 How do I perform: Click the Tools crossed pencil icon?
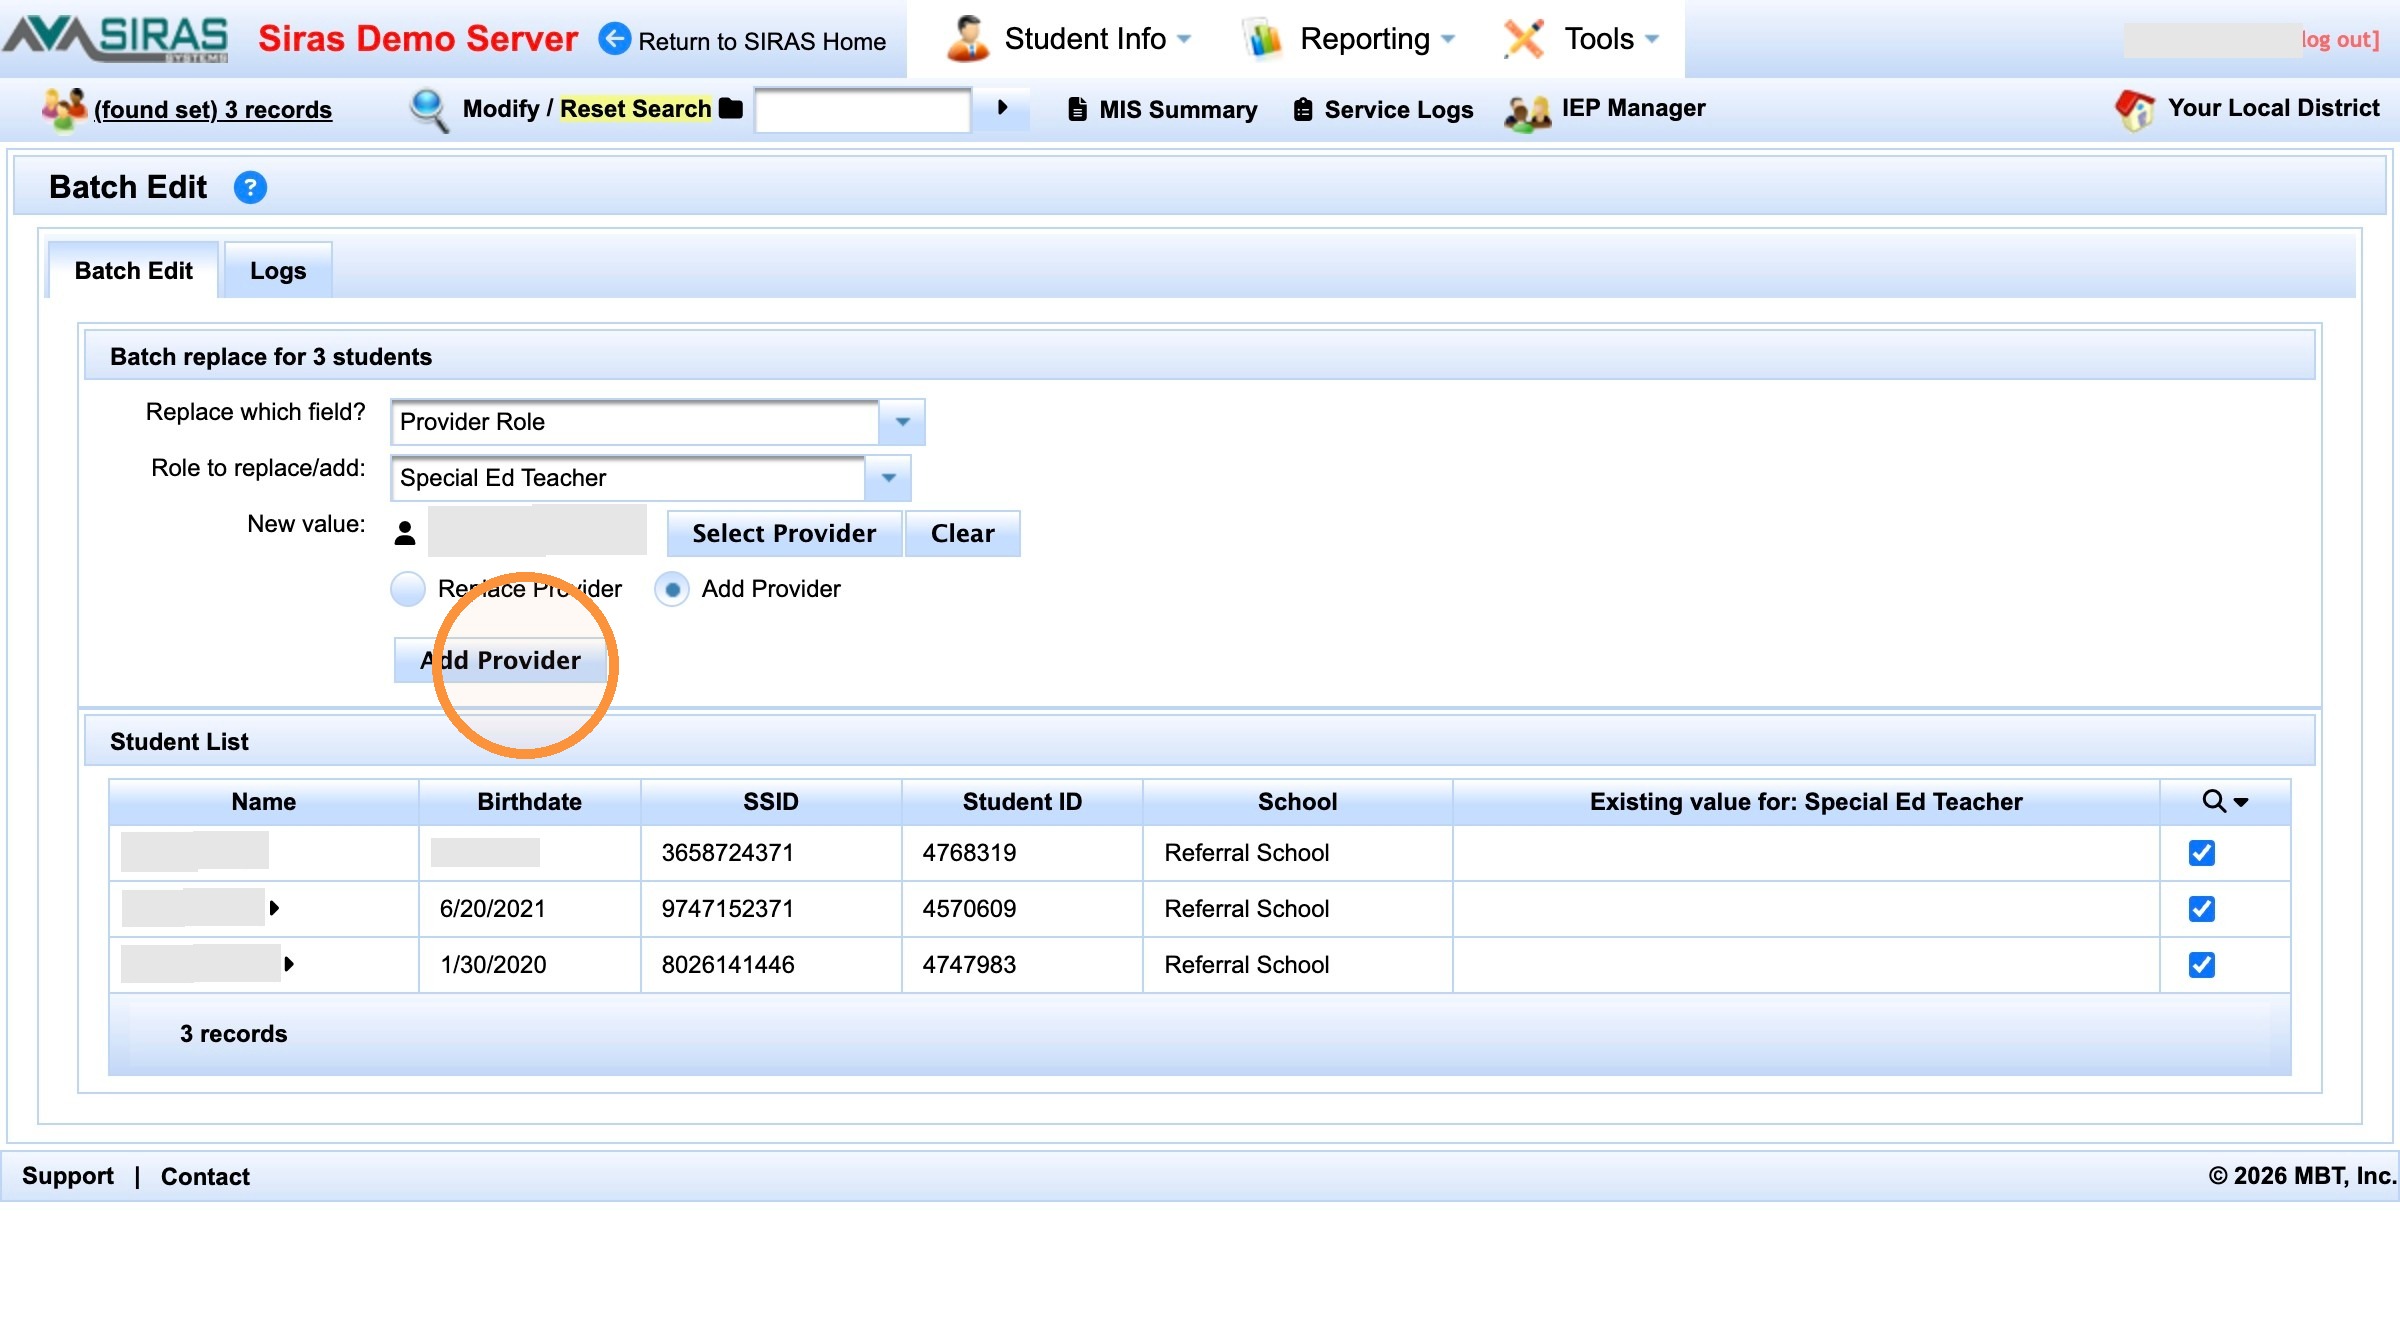pyautogui.click(x=1524, y=39)
